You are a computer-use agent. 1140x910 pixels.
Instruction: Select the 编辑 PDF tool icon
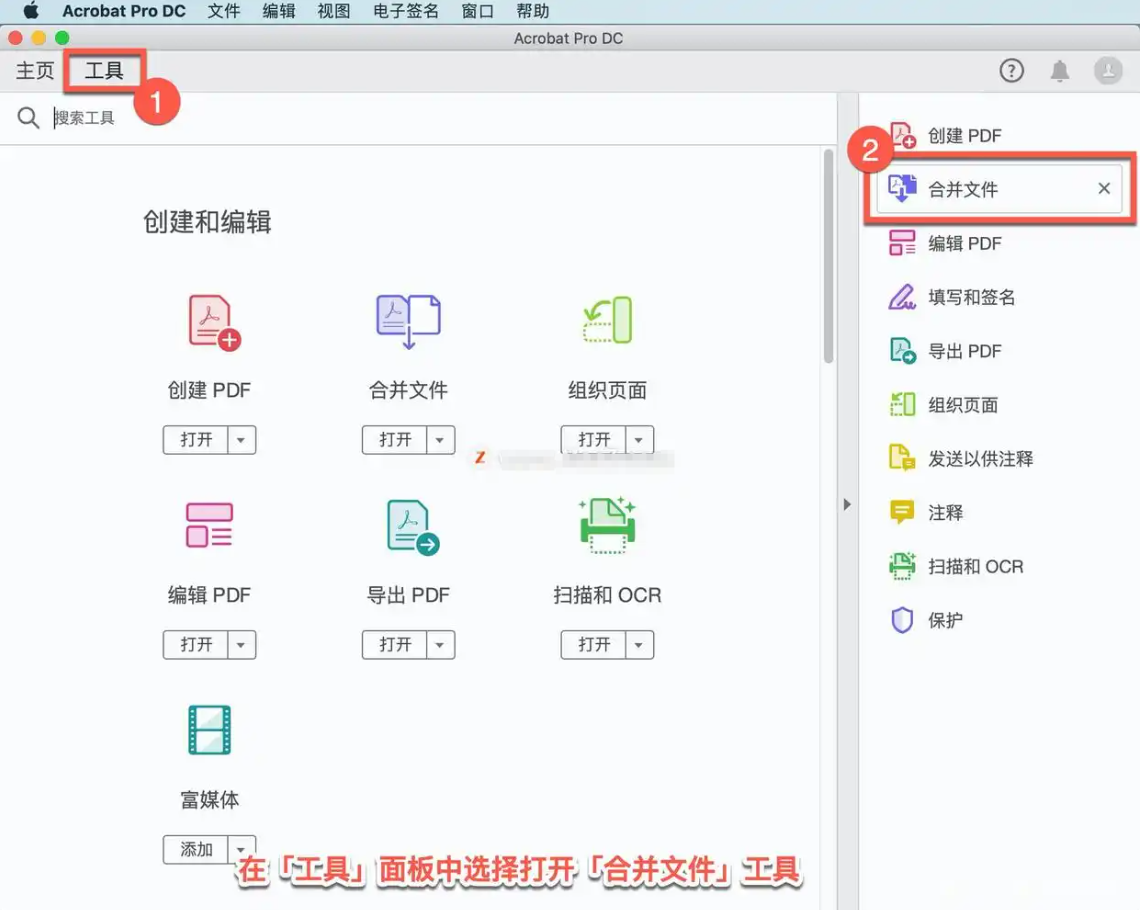(x=209, y=524)
